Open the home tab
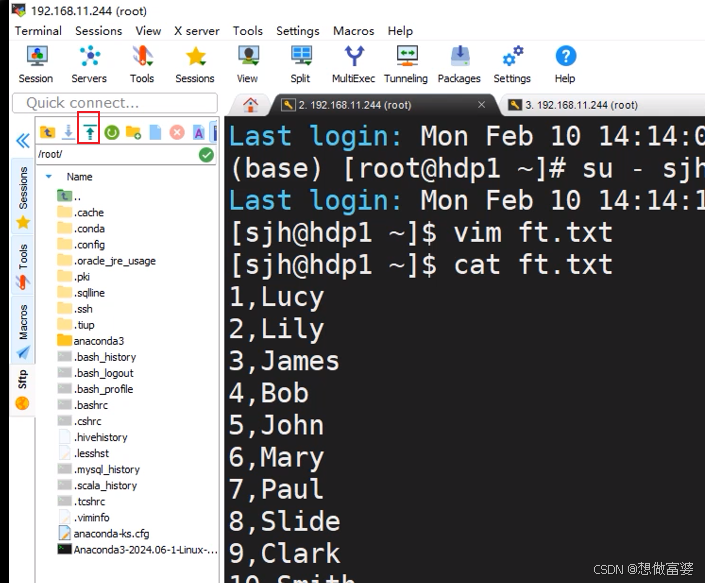This screenshot has width=705, height=583. [251, 105]
